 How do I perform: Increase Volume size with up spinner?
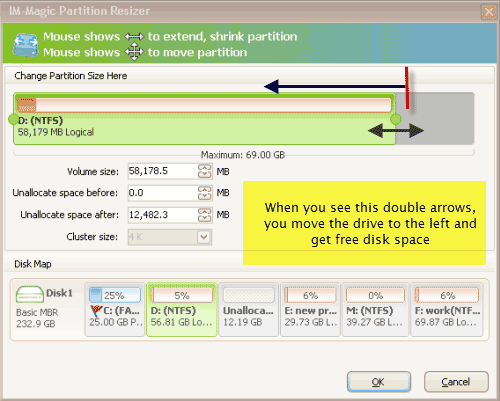coord(205,167)
